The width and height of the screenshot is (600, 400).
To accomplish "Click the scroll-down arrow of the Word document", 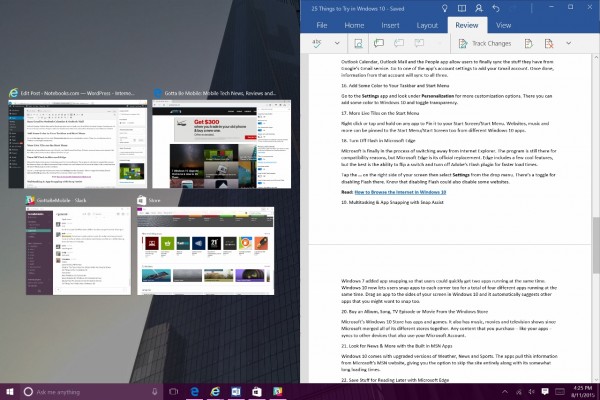I will (x=596, y=379).
